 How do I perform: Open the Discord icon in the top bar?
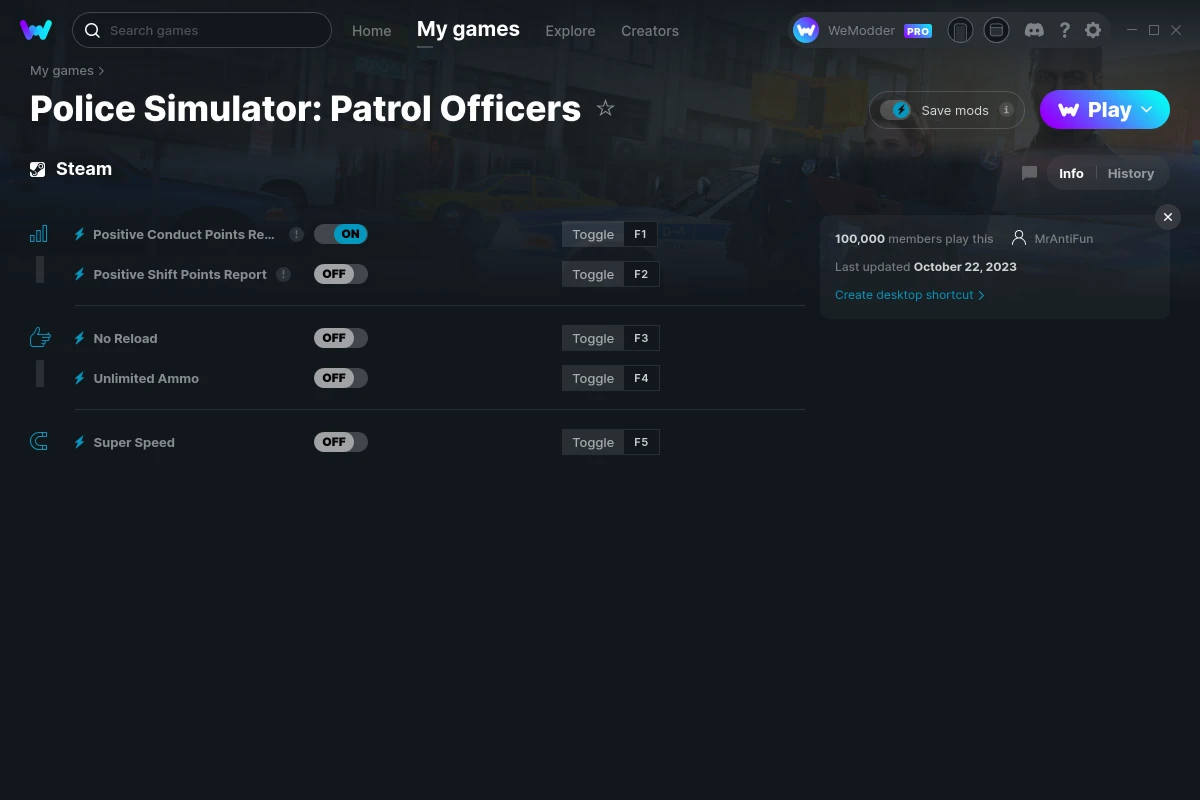coord(1034,30)
